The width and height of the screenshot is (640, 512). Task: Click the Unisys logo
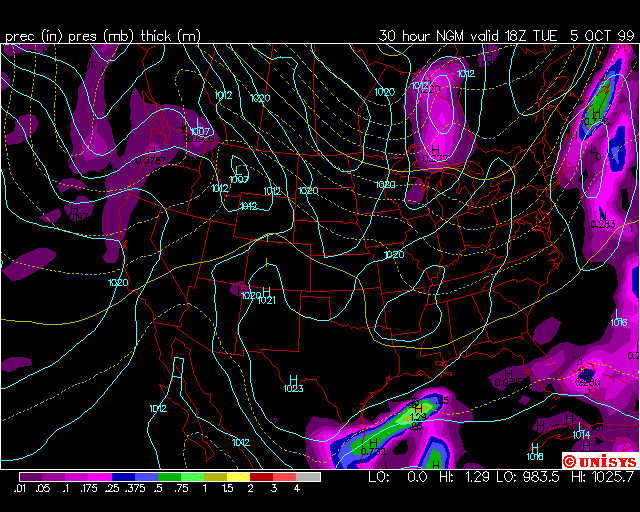pyautogui.click(x=599, y=461)
